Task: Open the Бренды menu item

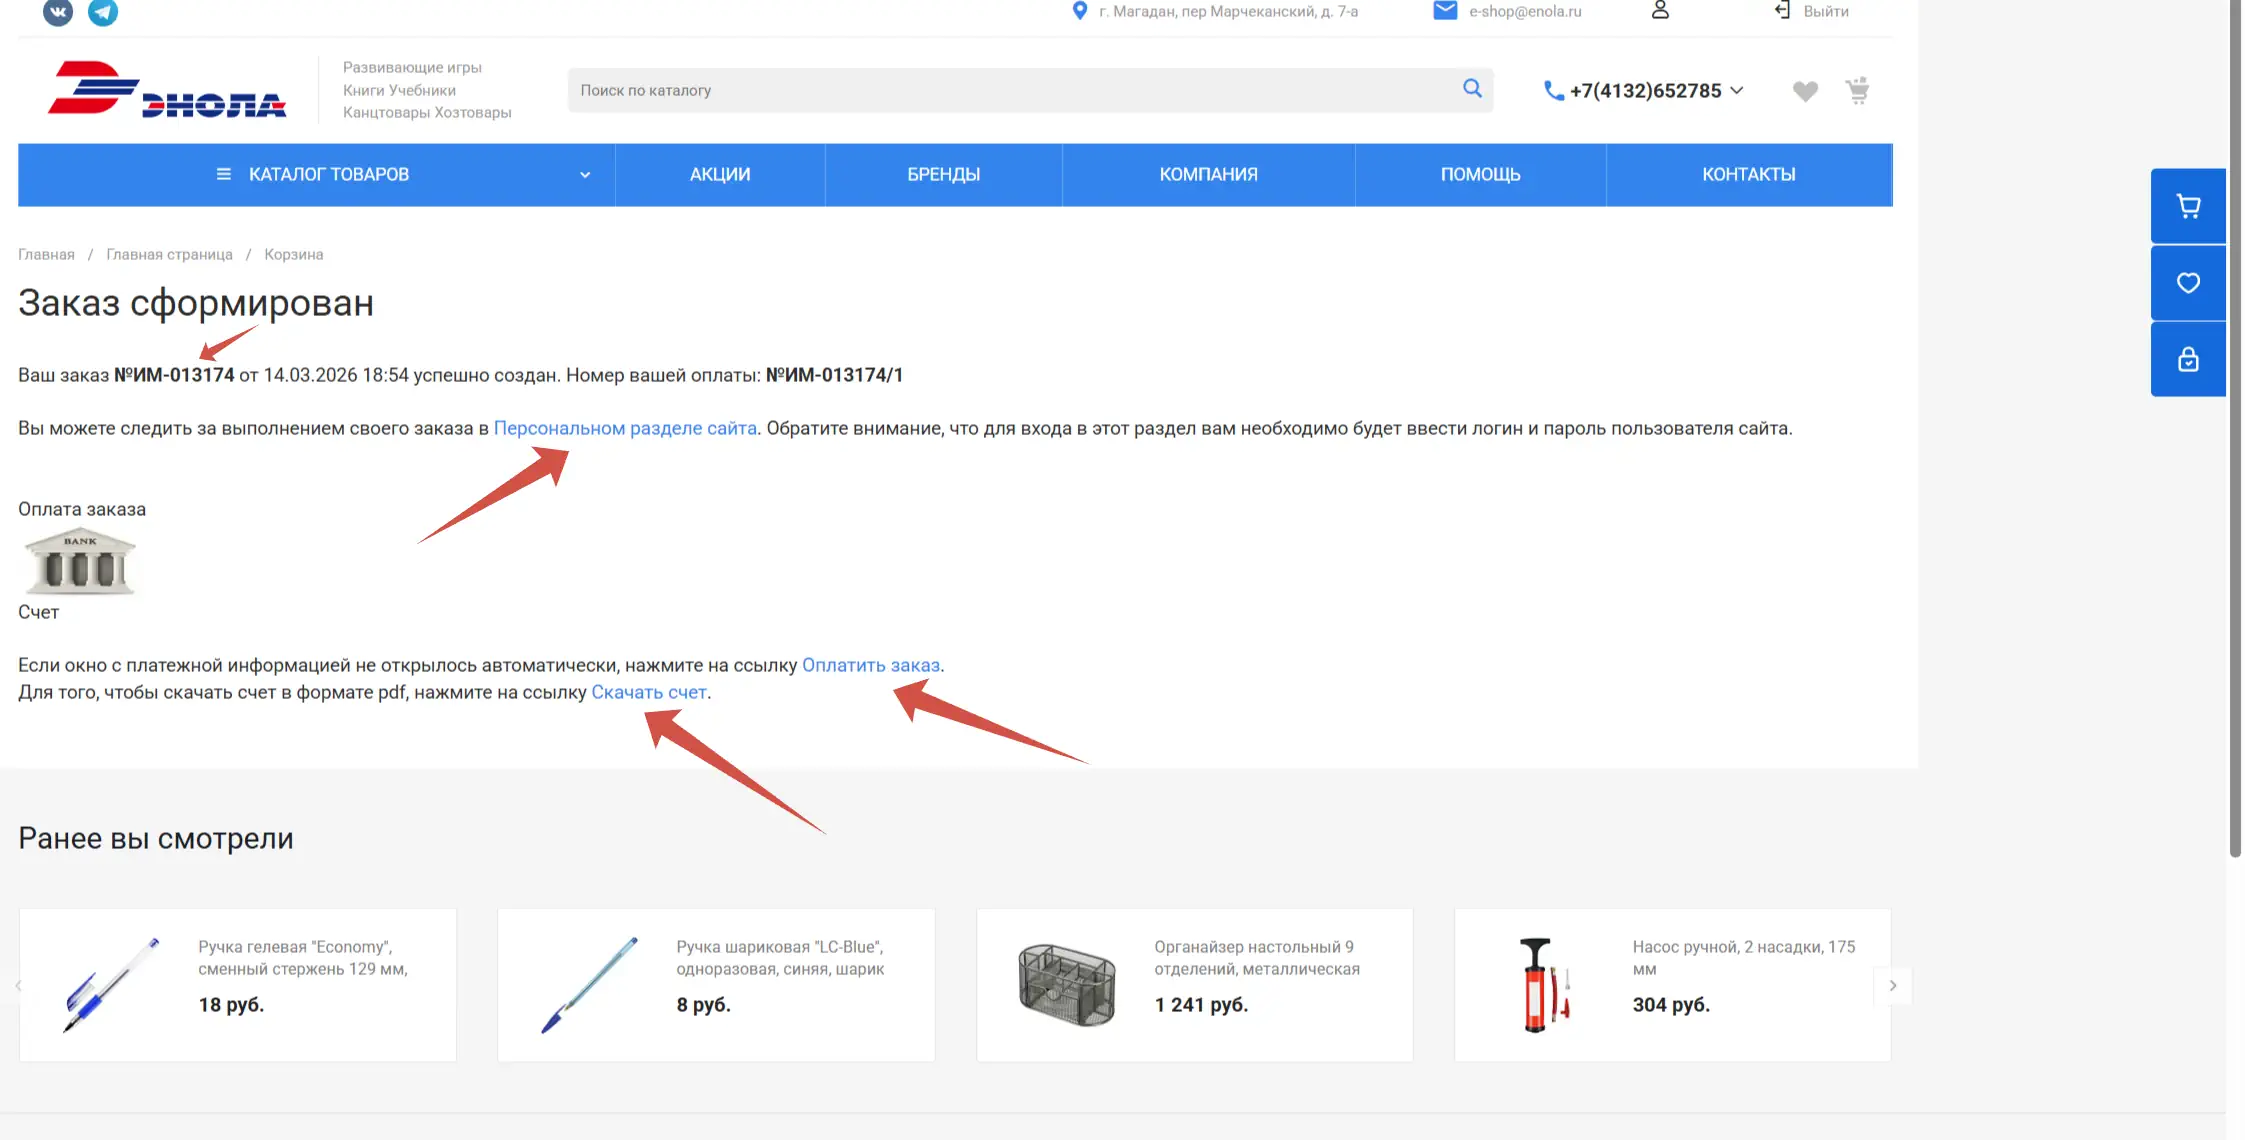Action: pos(943,175)
